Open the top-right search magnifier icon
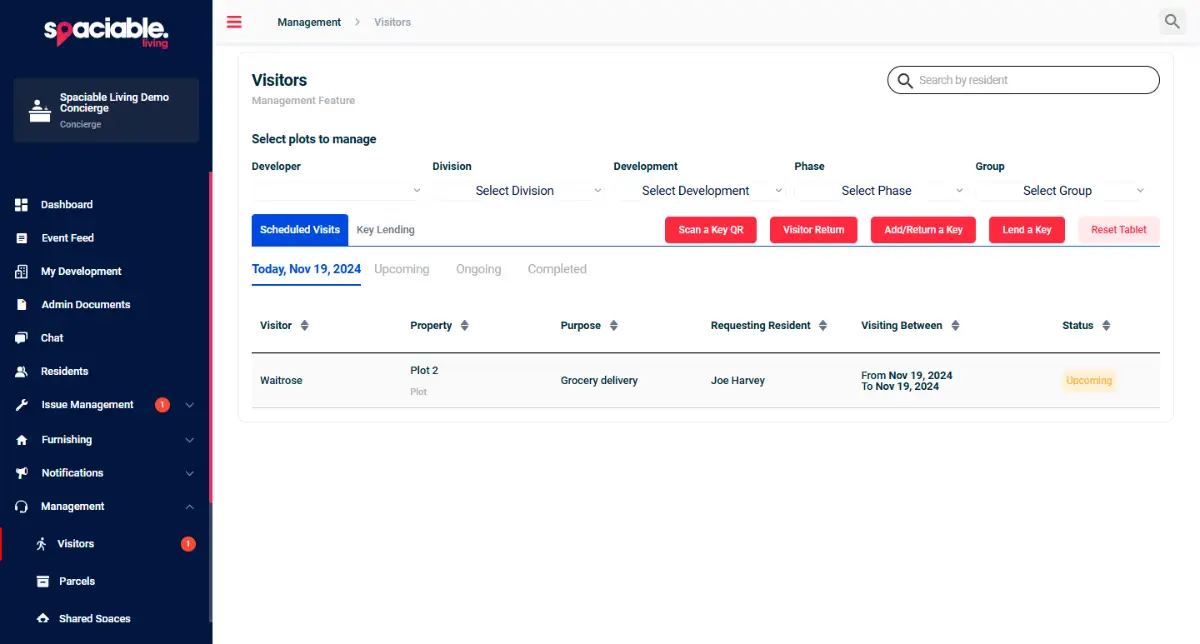This screenshot has width=1200, height=644. 1171,21
